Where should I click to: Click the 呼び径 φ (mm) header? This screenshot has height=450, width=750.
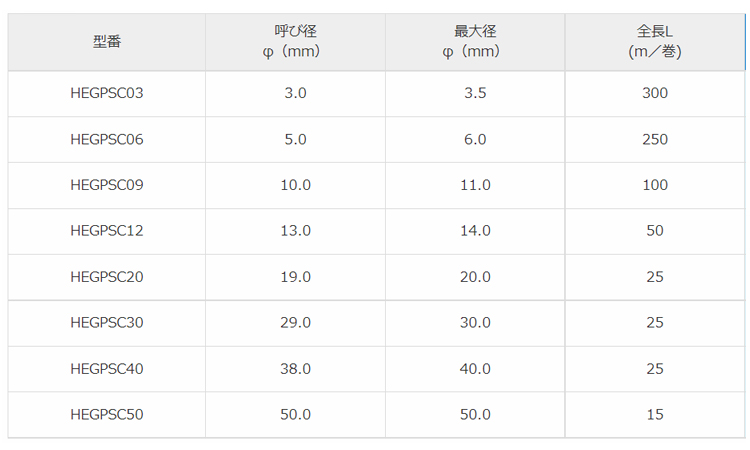point(295,42)
